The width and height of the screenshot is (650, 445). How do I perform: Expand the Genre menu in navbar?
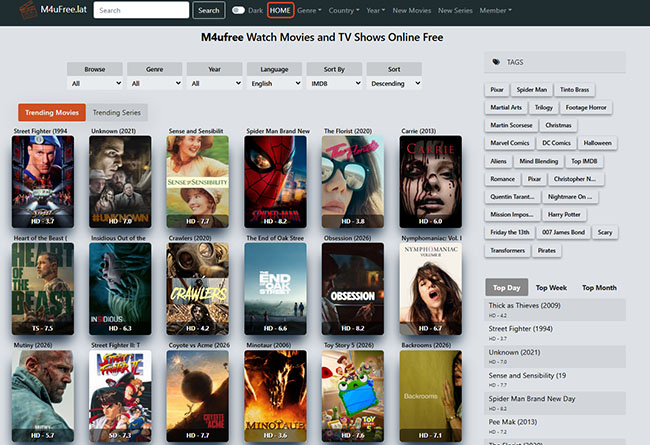click(309, 10)
